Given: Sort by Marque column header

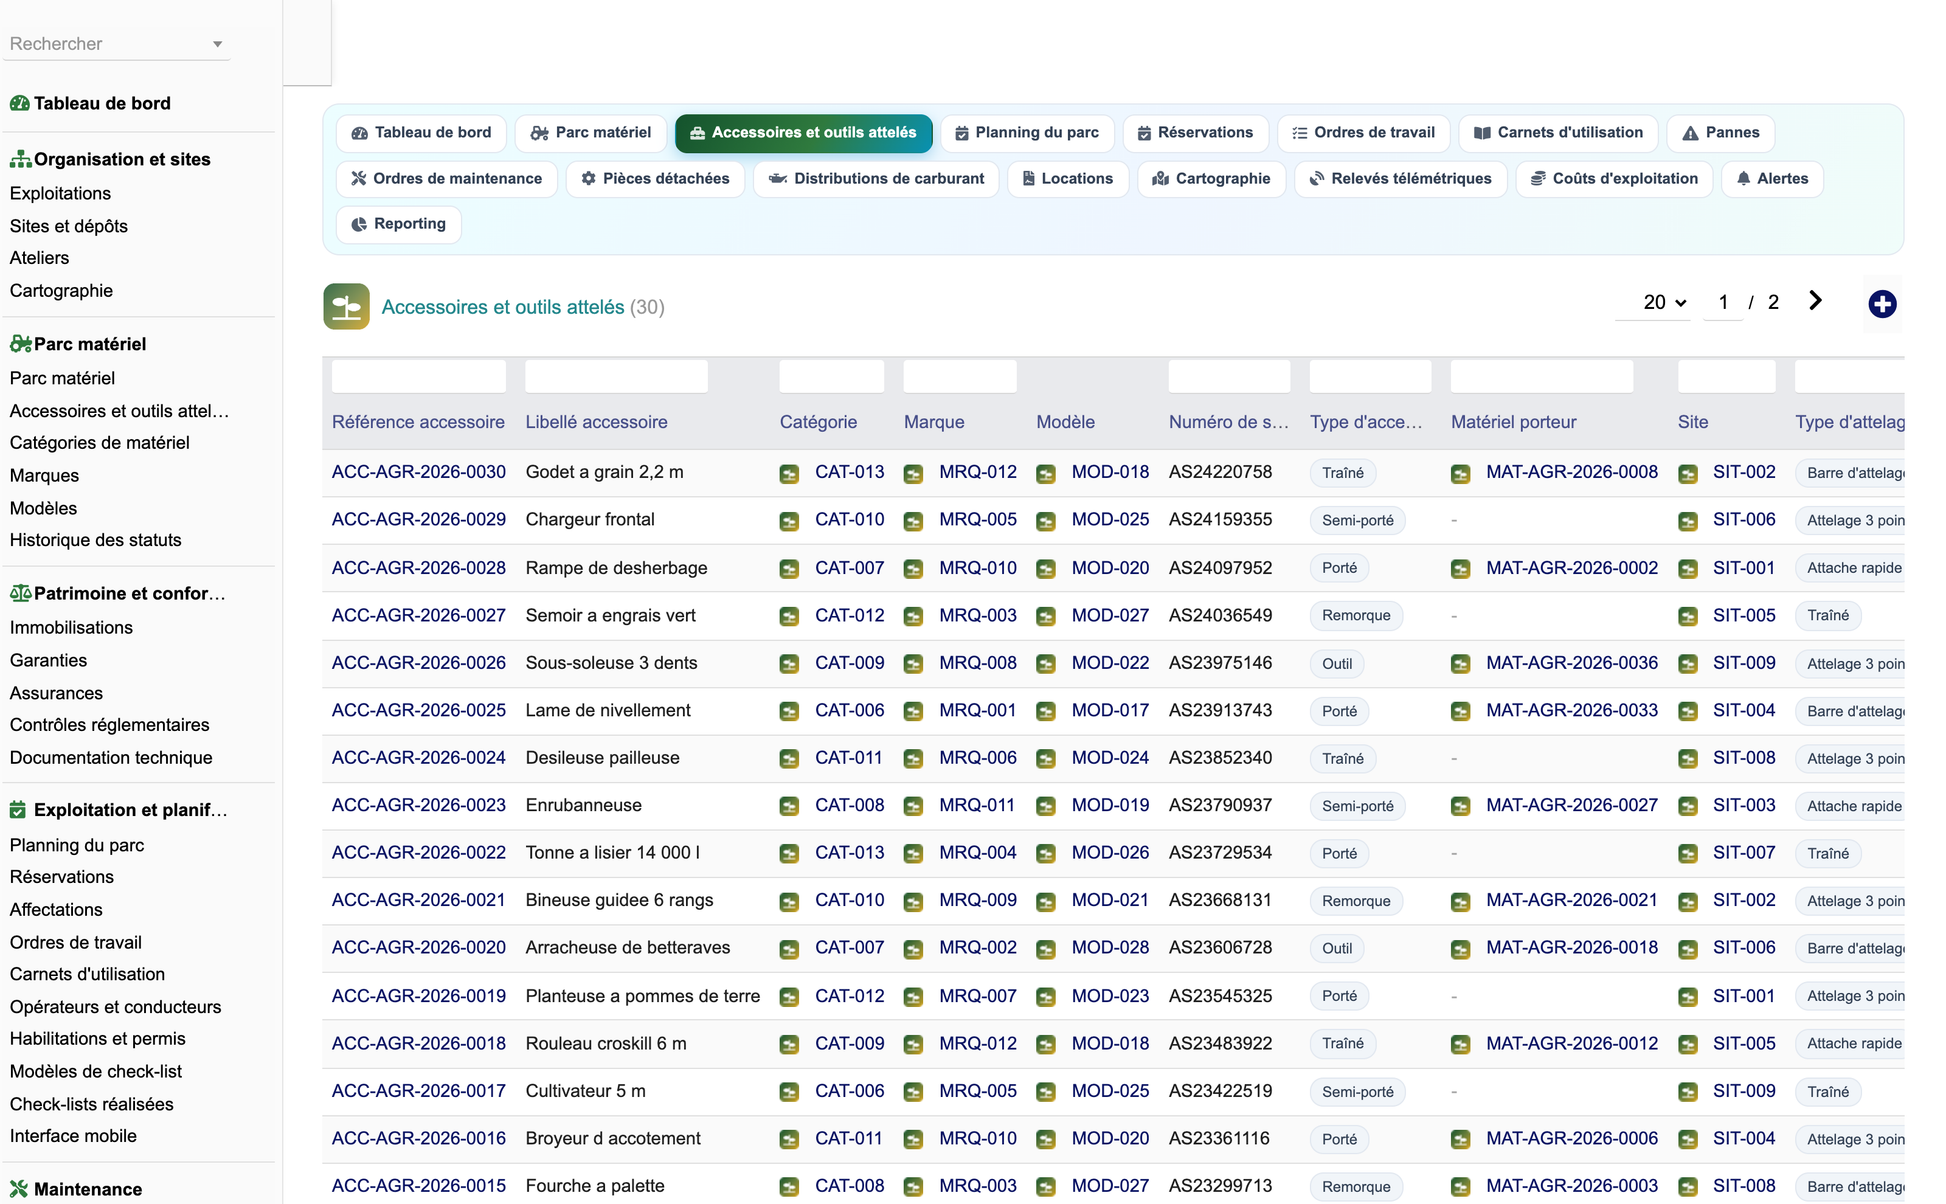Looking at the screenshot, I should point(934,422).
